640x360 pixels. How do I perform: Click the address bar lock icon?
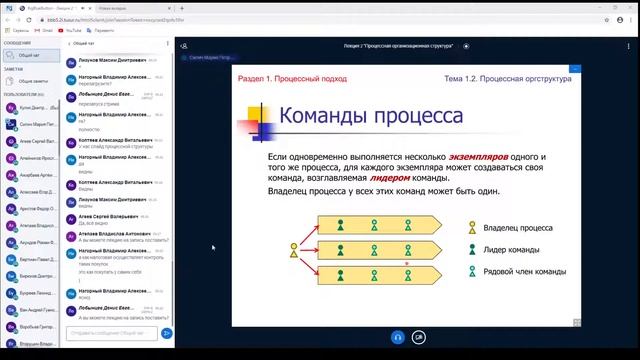point(42,20)
